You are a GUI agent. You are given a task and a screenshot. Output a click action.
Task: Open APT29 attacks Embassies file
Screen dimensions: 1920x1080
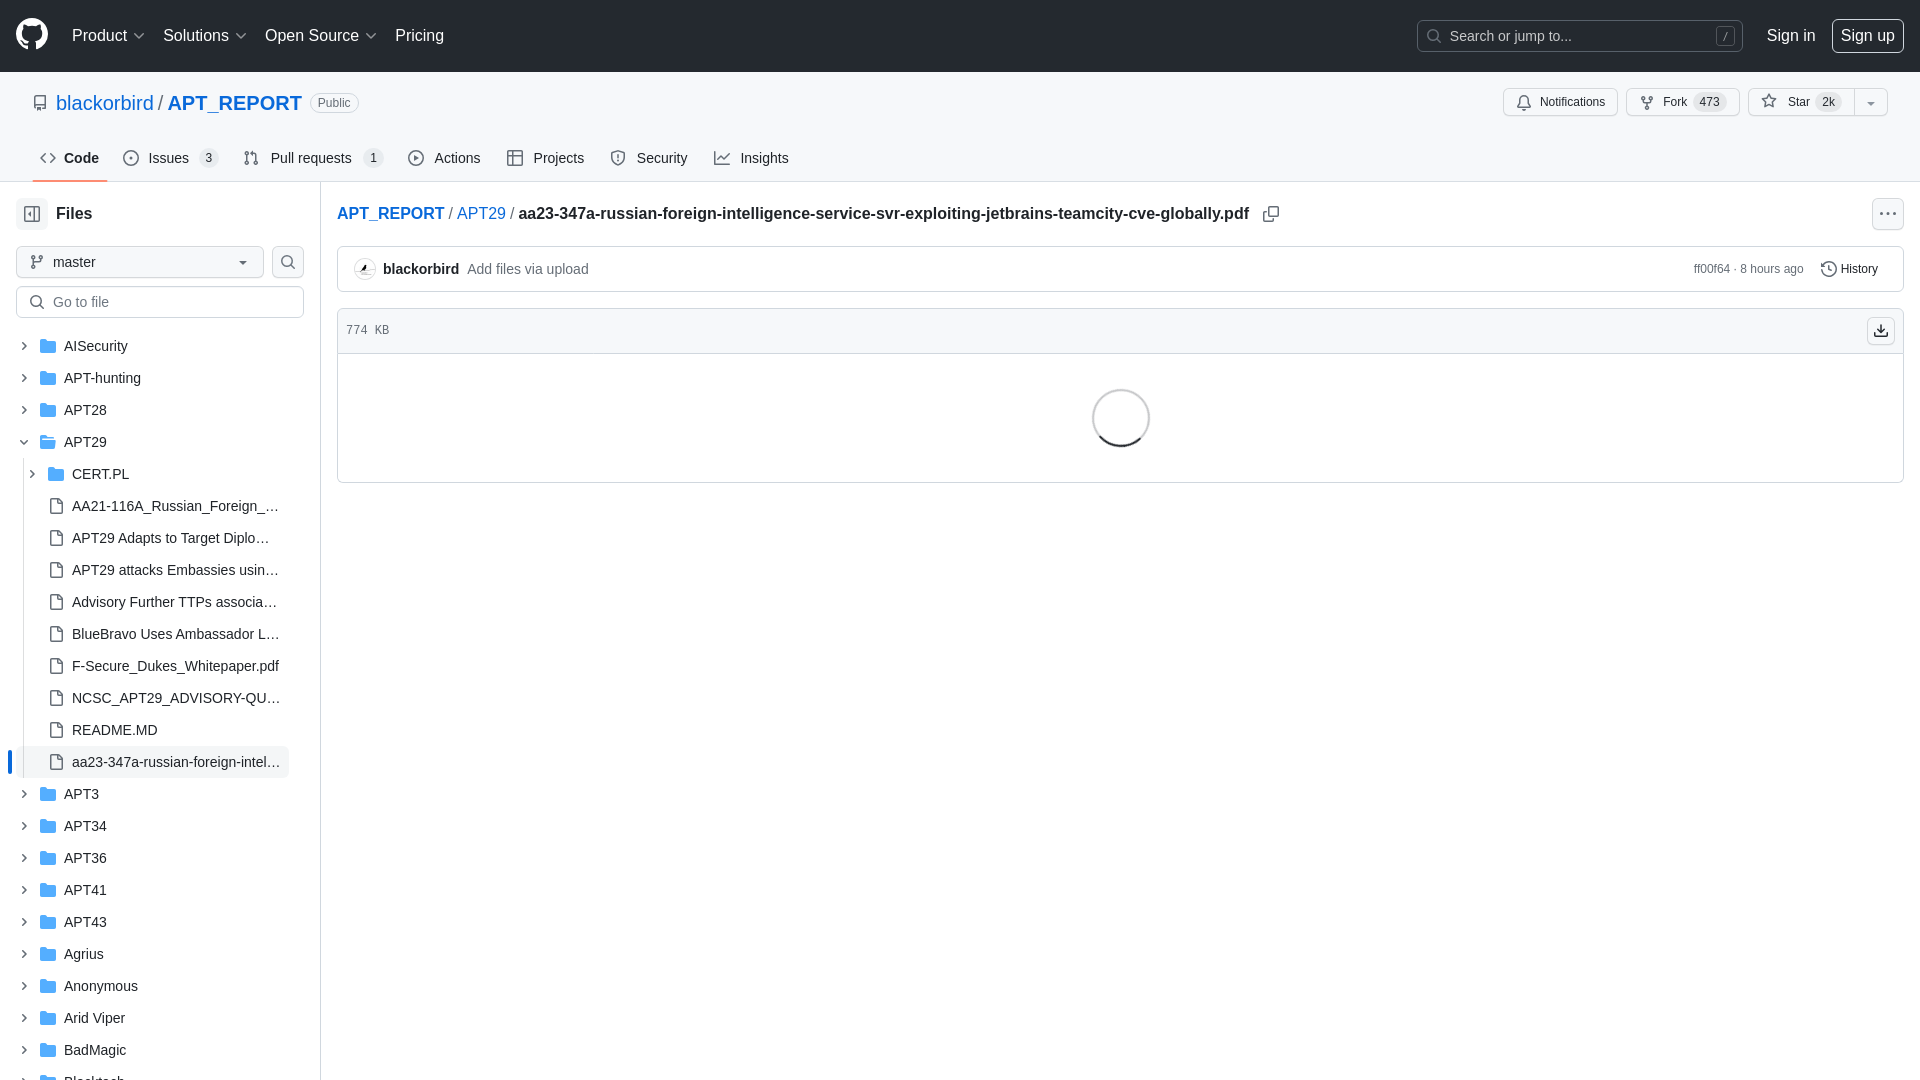point(175,570)
